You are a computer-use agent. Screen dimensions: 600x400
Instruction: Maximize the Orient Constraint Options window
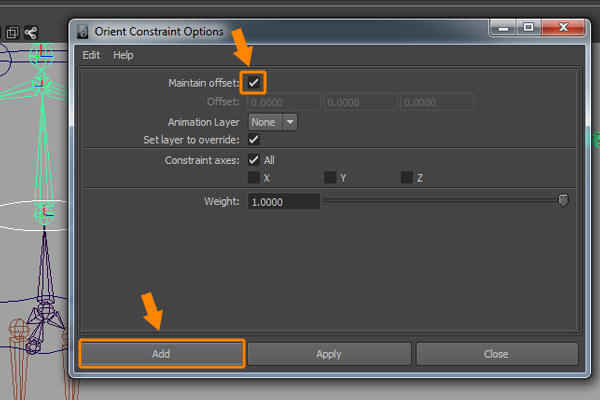click(x=529, y=28)
